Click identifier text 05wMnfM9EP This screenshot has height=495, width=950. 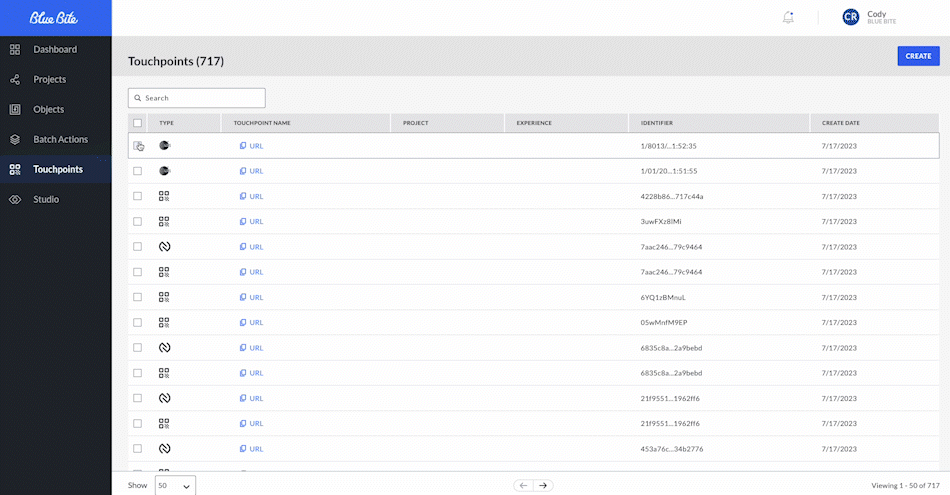point(664,322)
